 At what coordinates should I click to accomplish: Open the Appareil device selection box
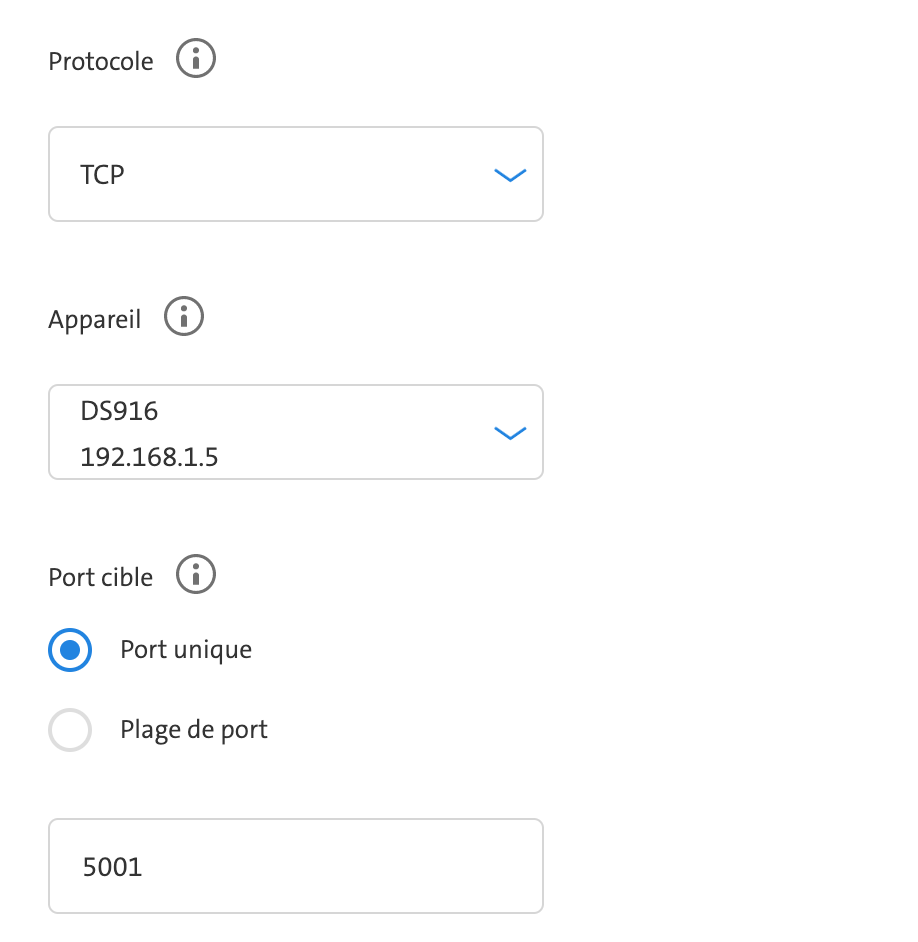(x=296, y=432)
